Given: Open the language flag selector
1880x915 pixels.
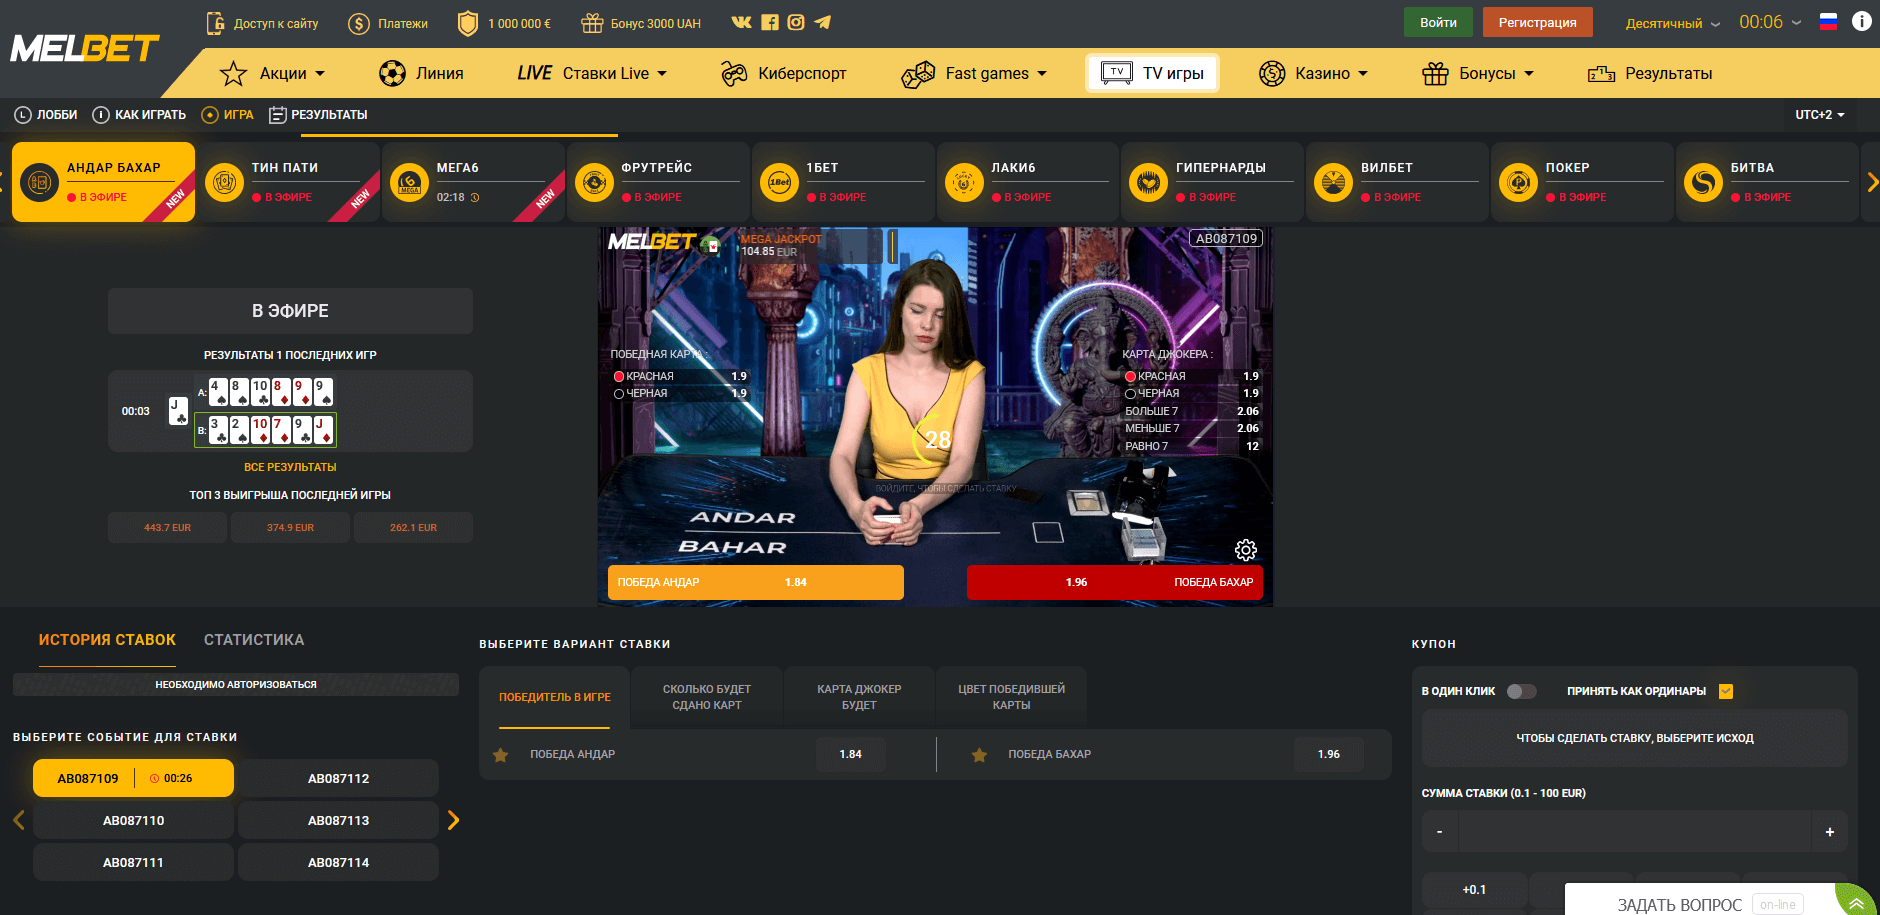Looking at the screenshot, I should click(x=1828, y=22).
